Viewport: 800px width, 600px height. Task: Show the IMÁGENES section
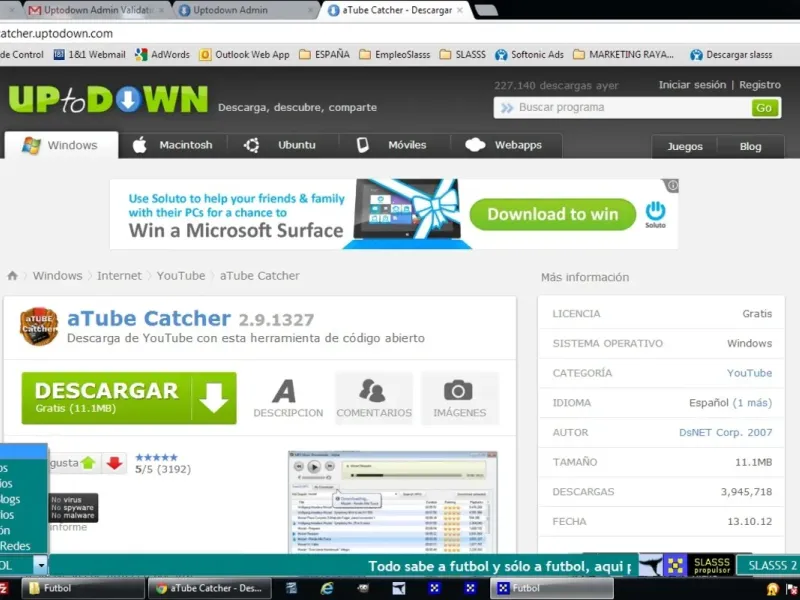(460, 398)
